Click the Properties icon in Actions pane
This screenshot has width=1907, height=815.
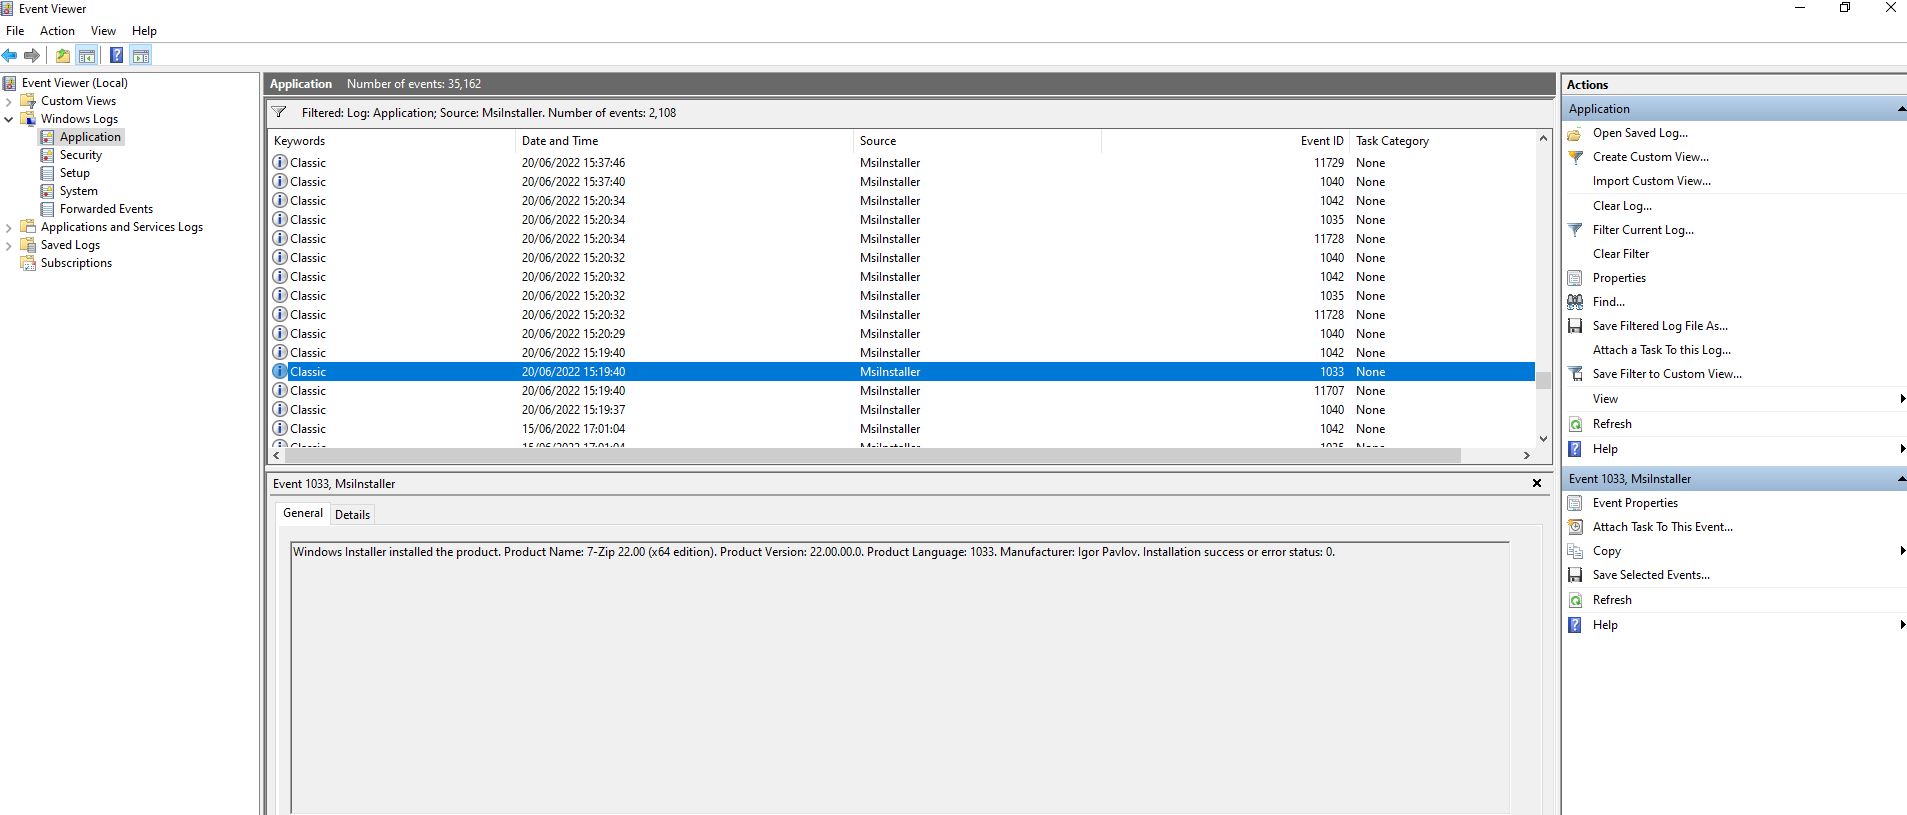coord(1575,278)
